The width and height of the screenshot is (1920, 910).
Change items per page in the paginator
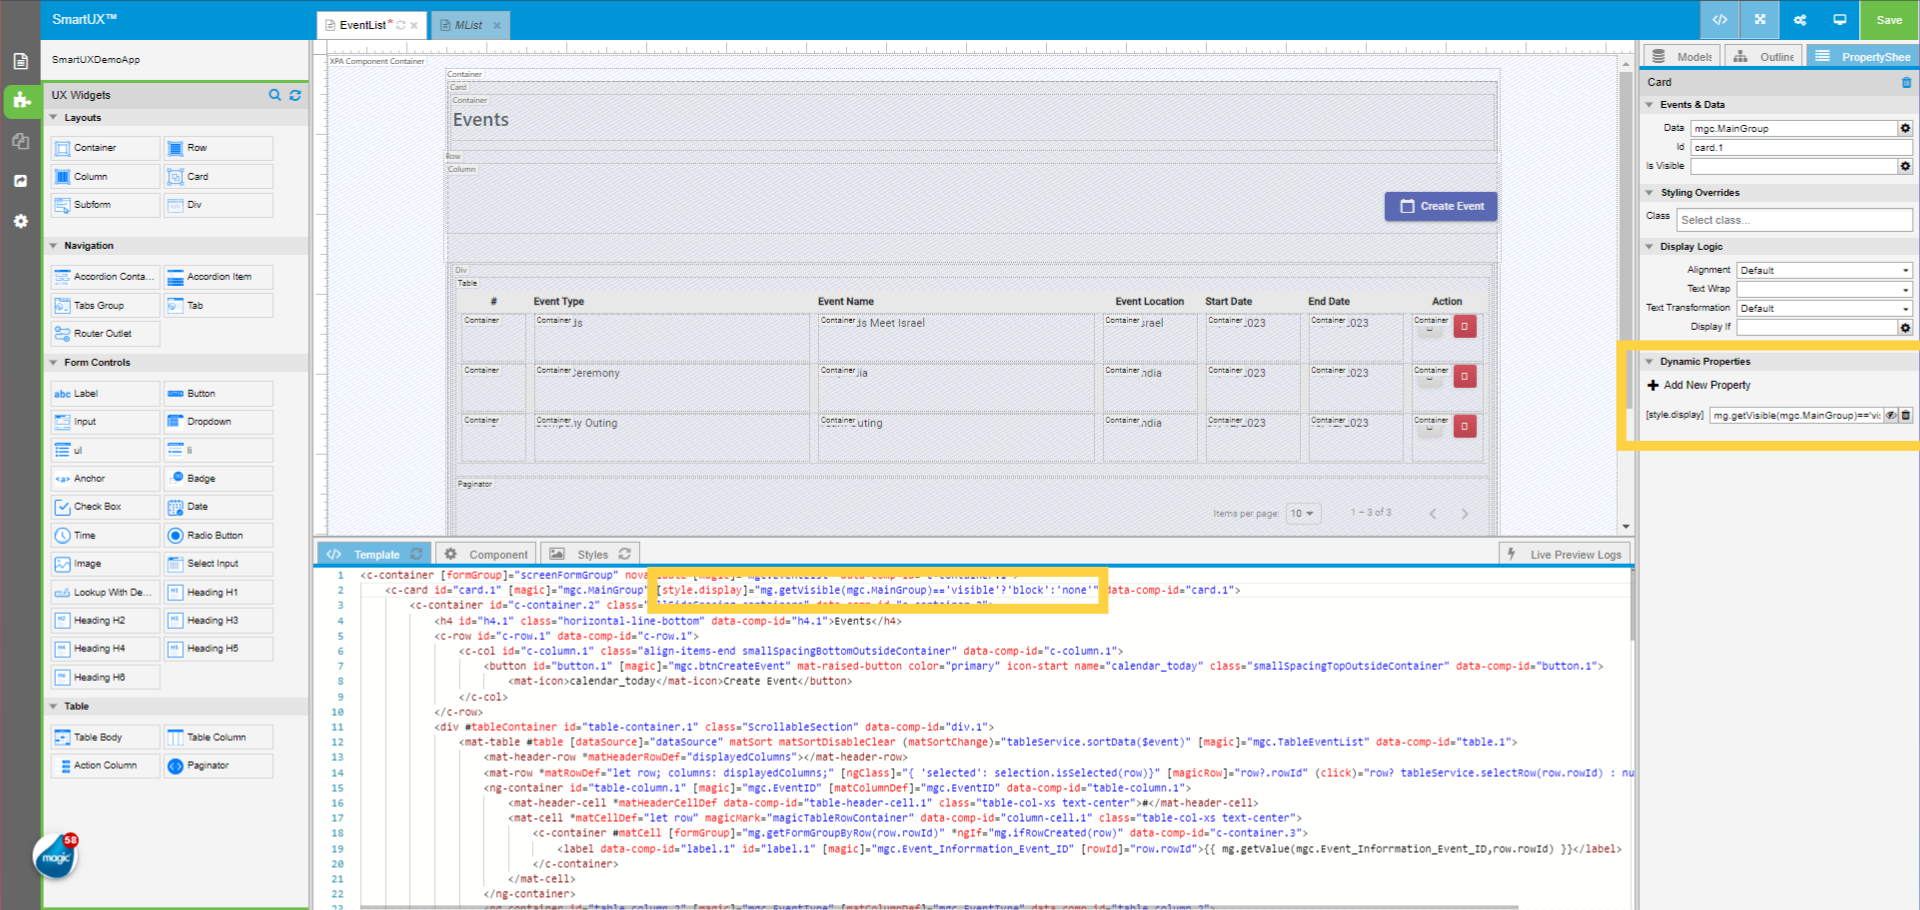pyautogui.click(x=1303, y=512)
